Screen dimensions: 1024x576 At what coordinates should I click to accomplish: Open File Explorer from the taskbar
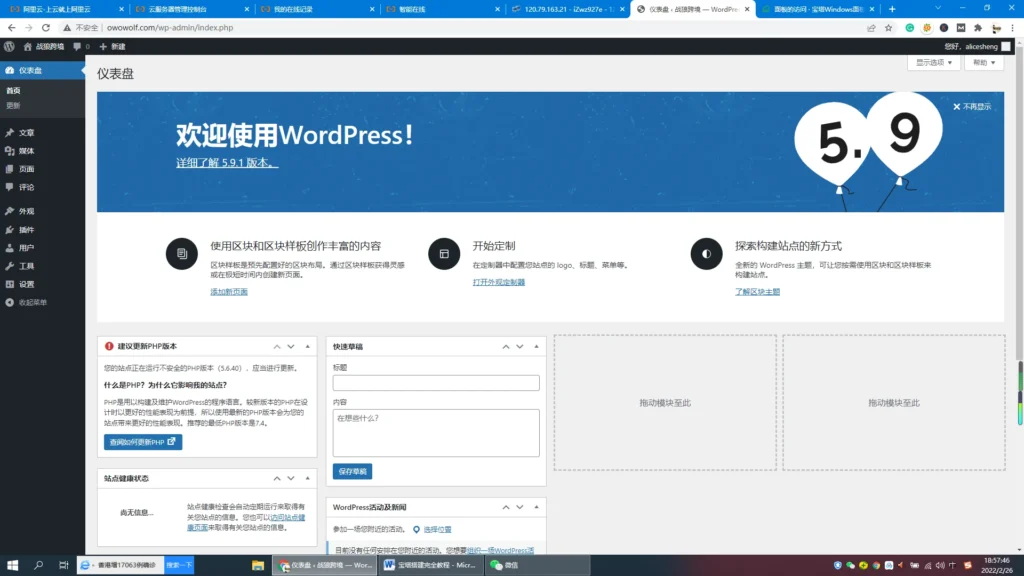click(x=258, y=566)
